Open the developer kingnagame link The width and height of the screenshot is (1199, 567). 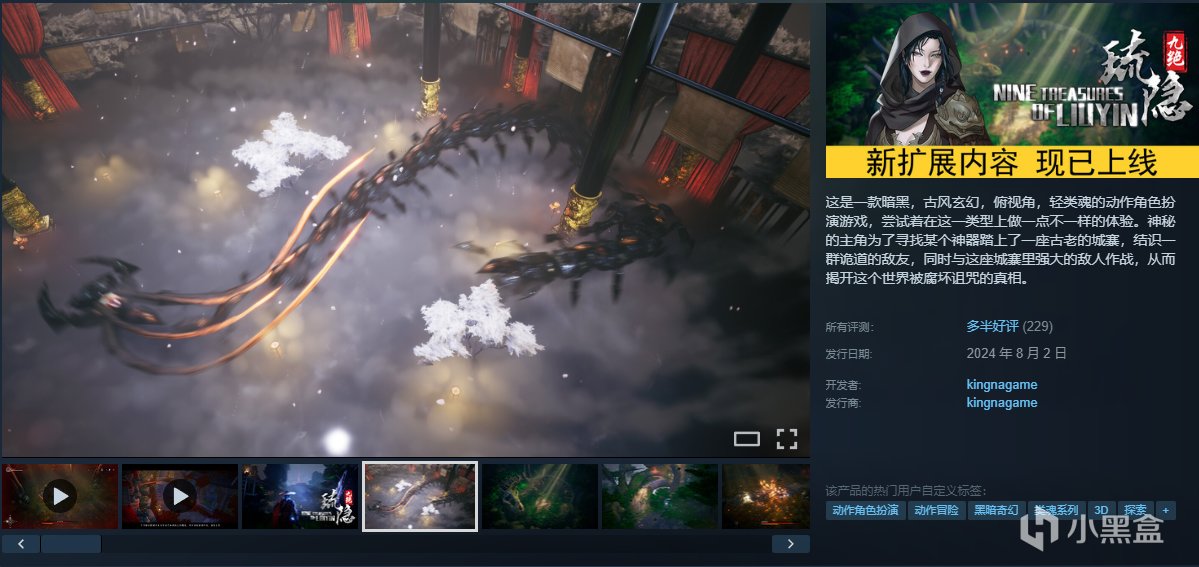pyautogui.click(x=1002, y=384)
